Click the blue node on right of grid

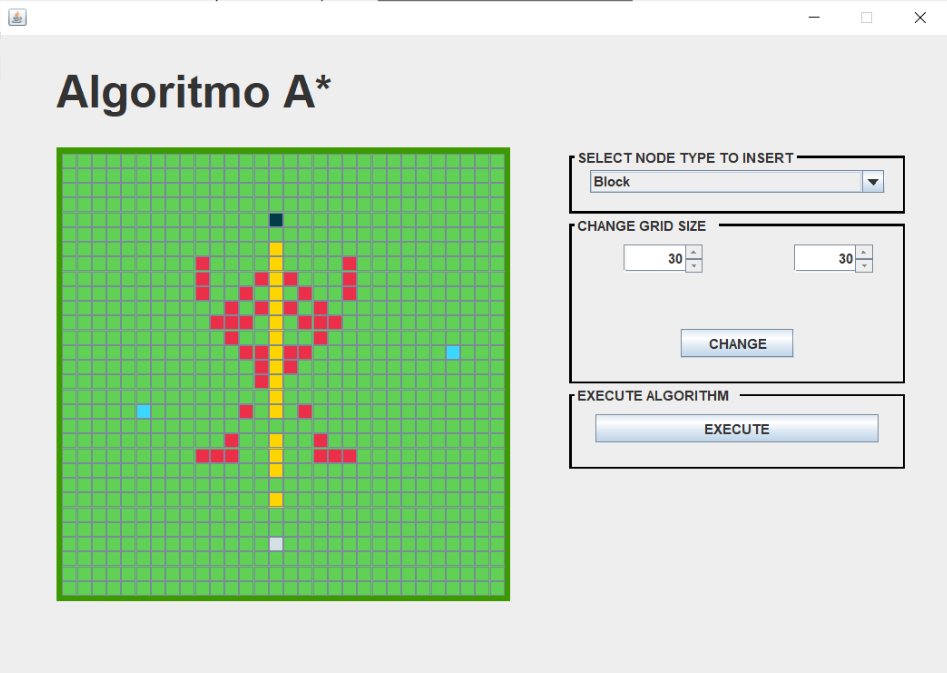click(x=453, y=352)
